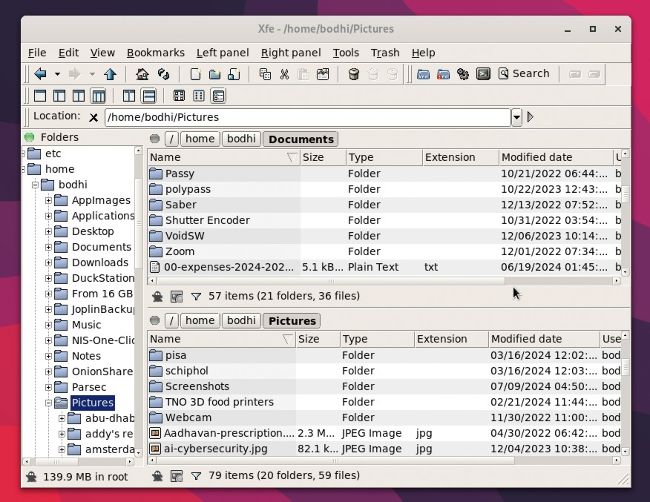Image resolution: width=650 pixels, height=502 pixels.
Task: Click the Cut scissors icon in toolbar
Action: tap(285, 74)
